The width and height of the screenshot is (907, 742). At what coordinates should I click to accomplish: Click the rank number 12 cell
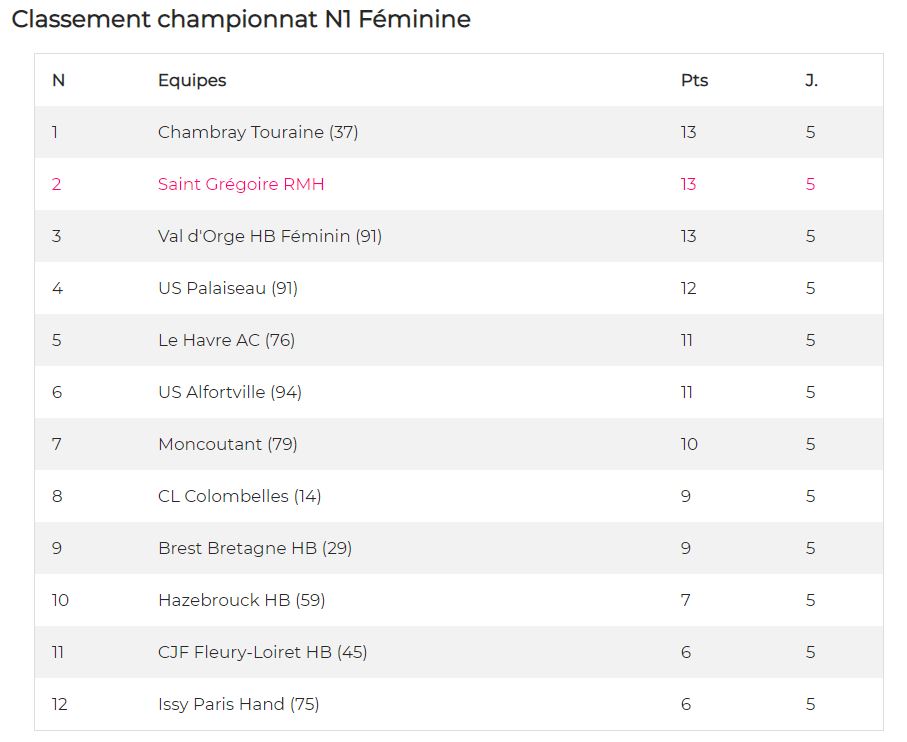[59, 704]
